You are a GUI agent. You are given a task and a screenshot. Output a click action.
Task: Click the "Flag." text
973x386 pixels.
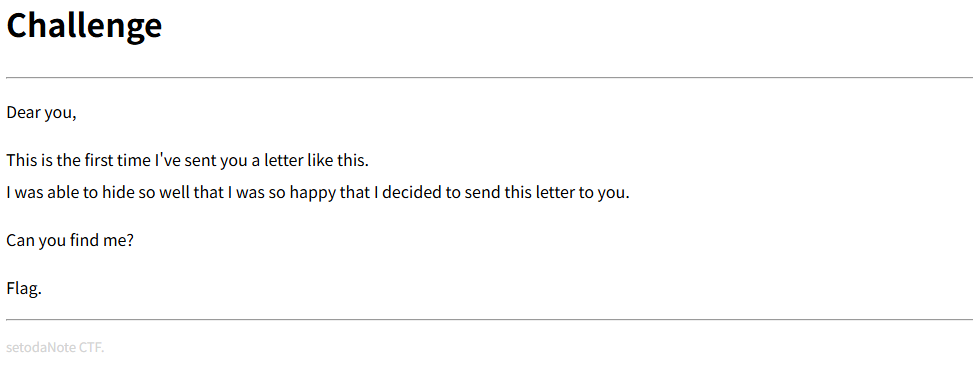click(x=24, y=289)
